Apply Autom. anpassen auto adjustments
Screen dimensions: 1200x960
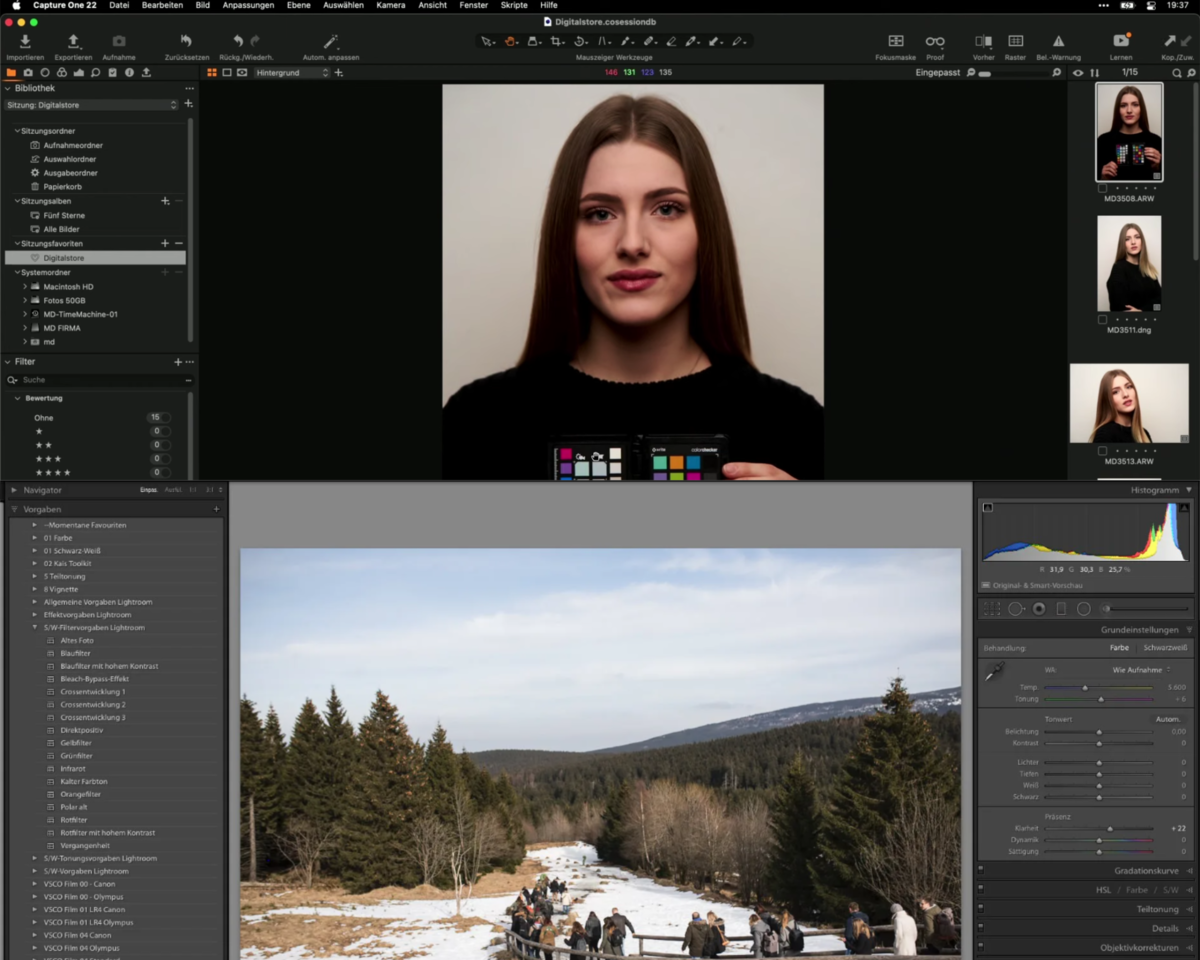point(330,41)
